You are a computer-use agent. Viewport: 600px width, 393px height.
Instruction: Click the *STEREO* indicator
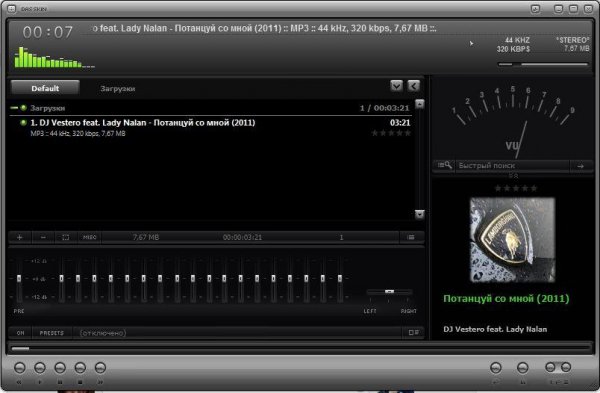coord(572,40)
